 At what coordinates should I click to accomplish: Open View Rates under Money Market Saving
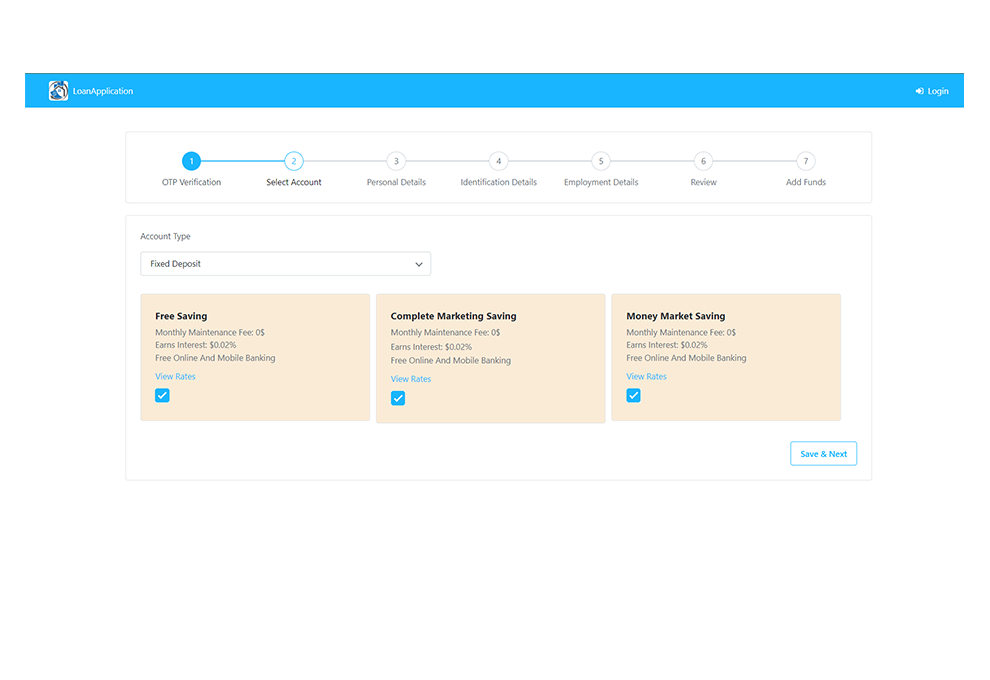[x=646, y=376]
